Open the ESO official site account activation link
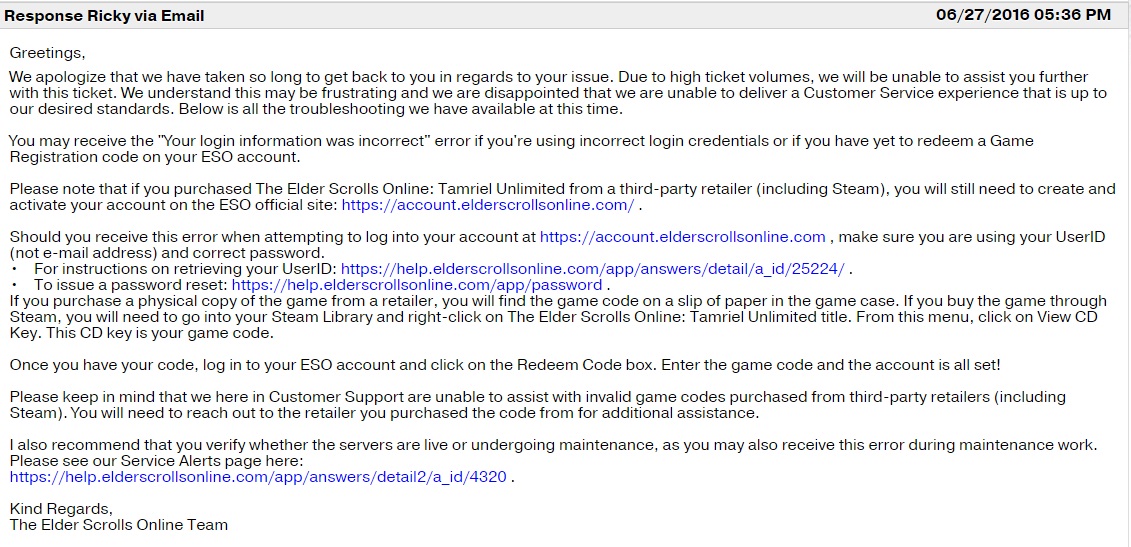1131x547 pixels. [x=488, y=205]
